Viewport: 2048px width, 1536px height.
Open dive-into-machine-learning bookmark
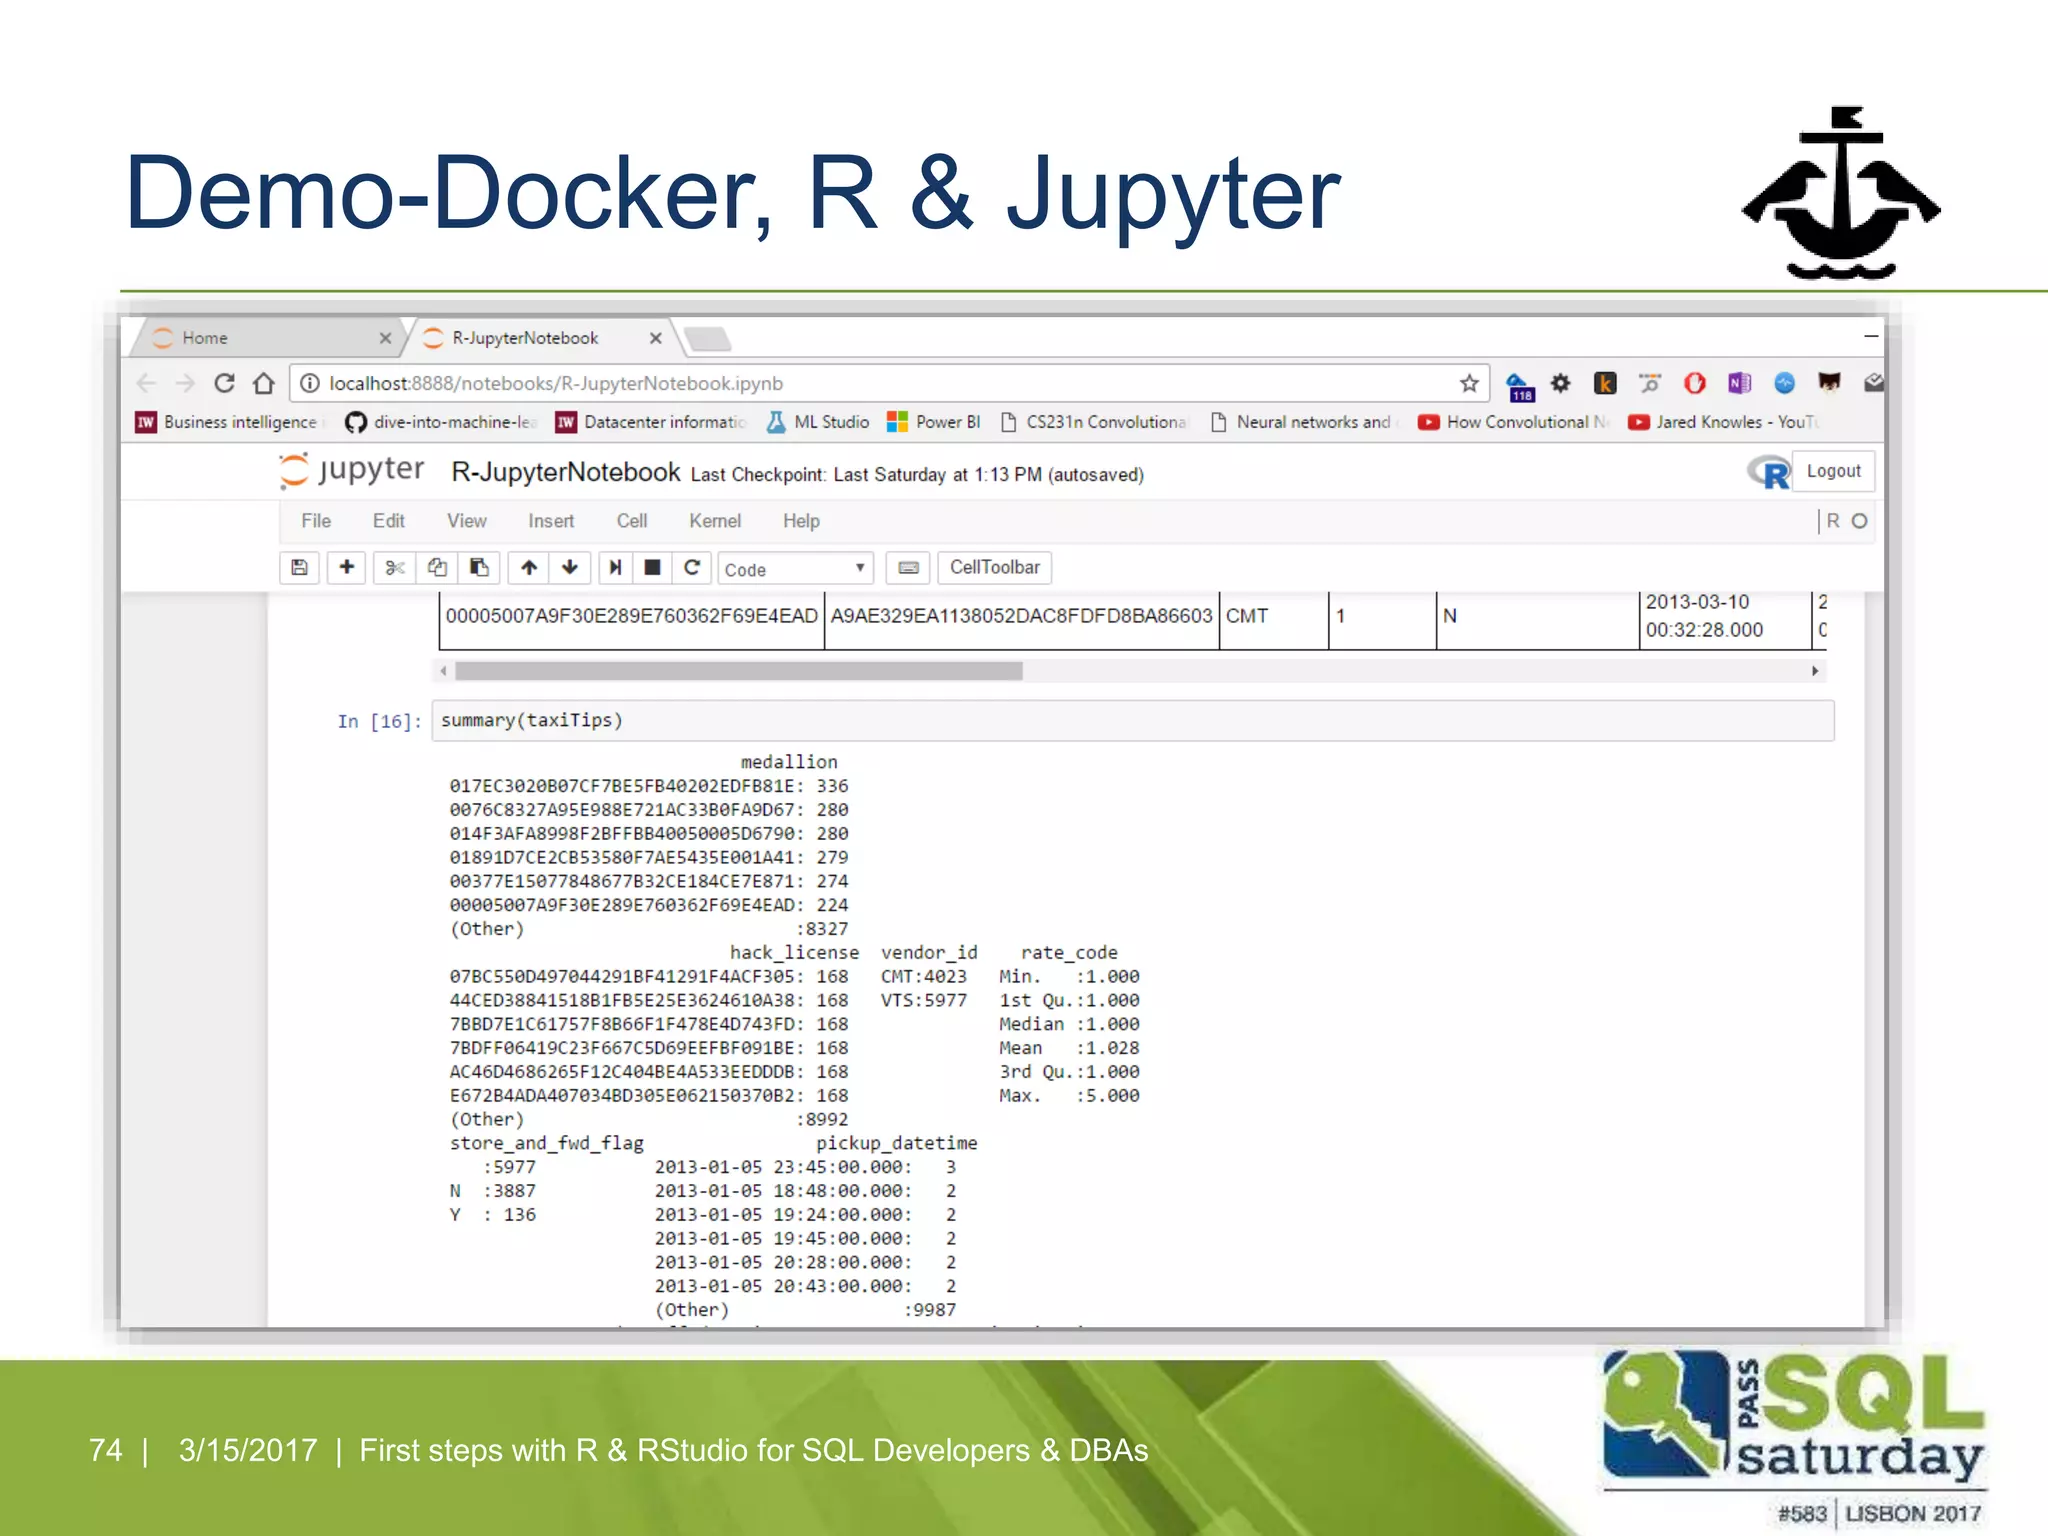441,422
